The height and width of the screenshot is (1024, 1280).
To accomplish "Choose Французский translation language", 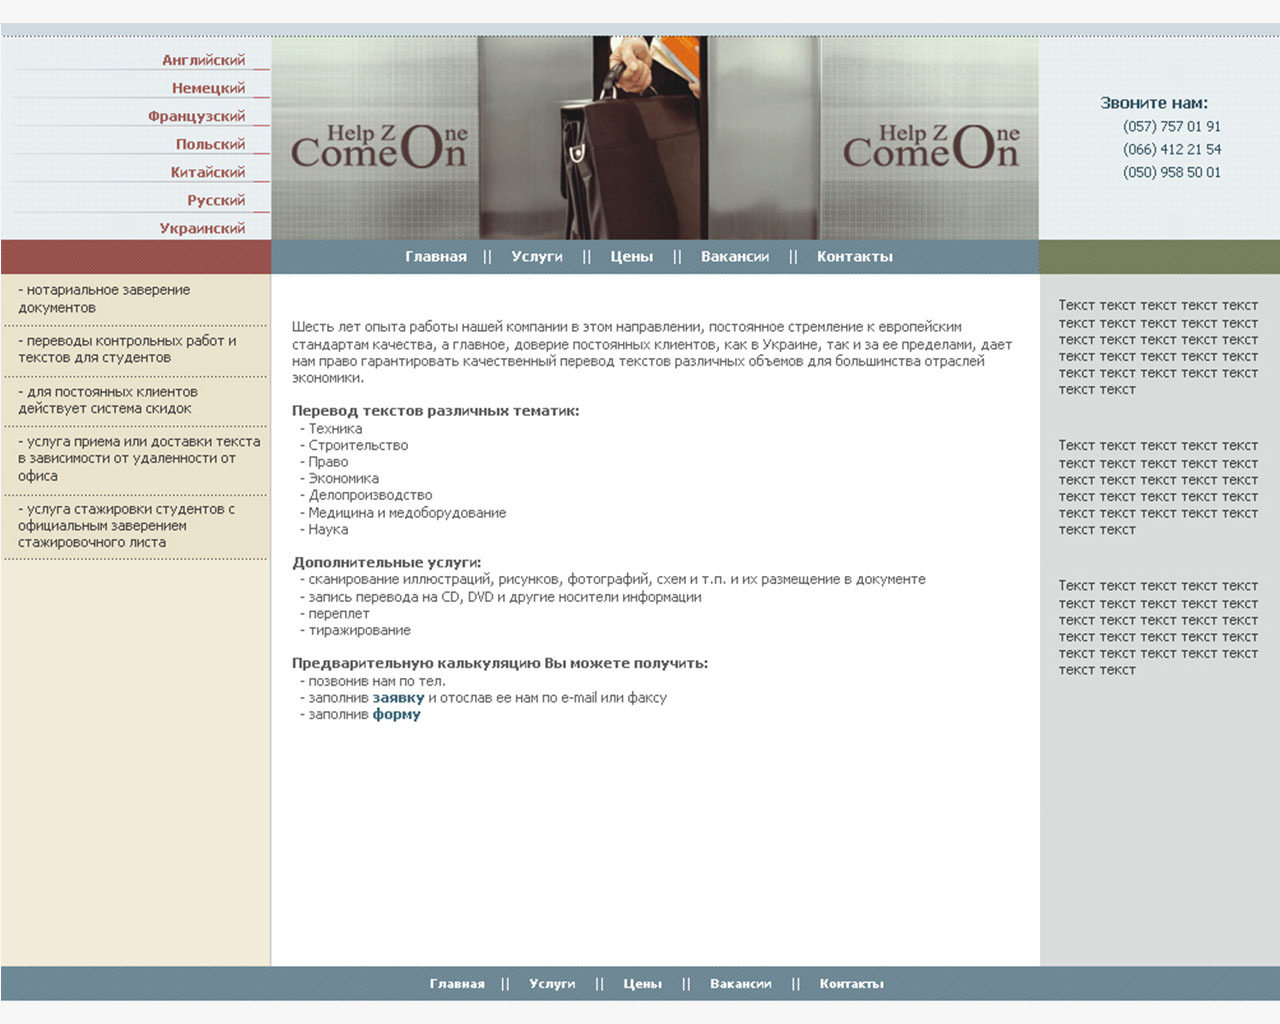I will (196, 116).
